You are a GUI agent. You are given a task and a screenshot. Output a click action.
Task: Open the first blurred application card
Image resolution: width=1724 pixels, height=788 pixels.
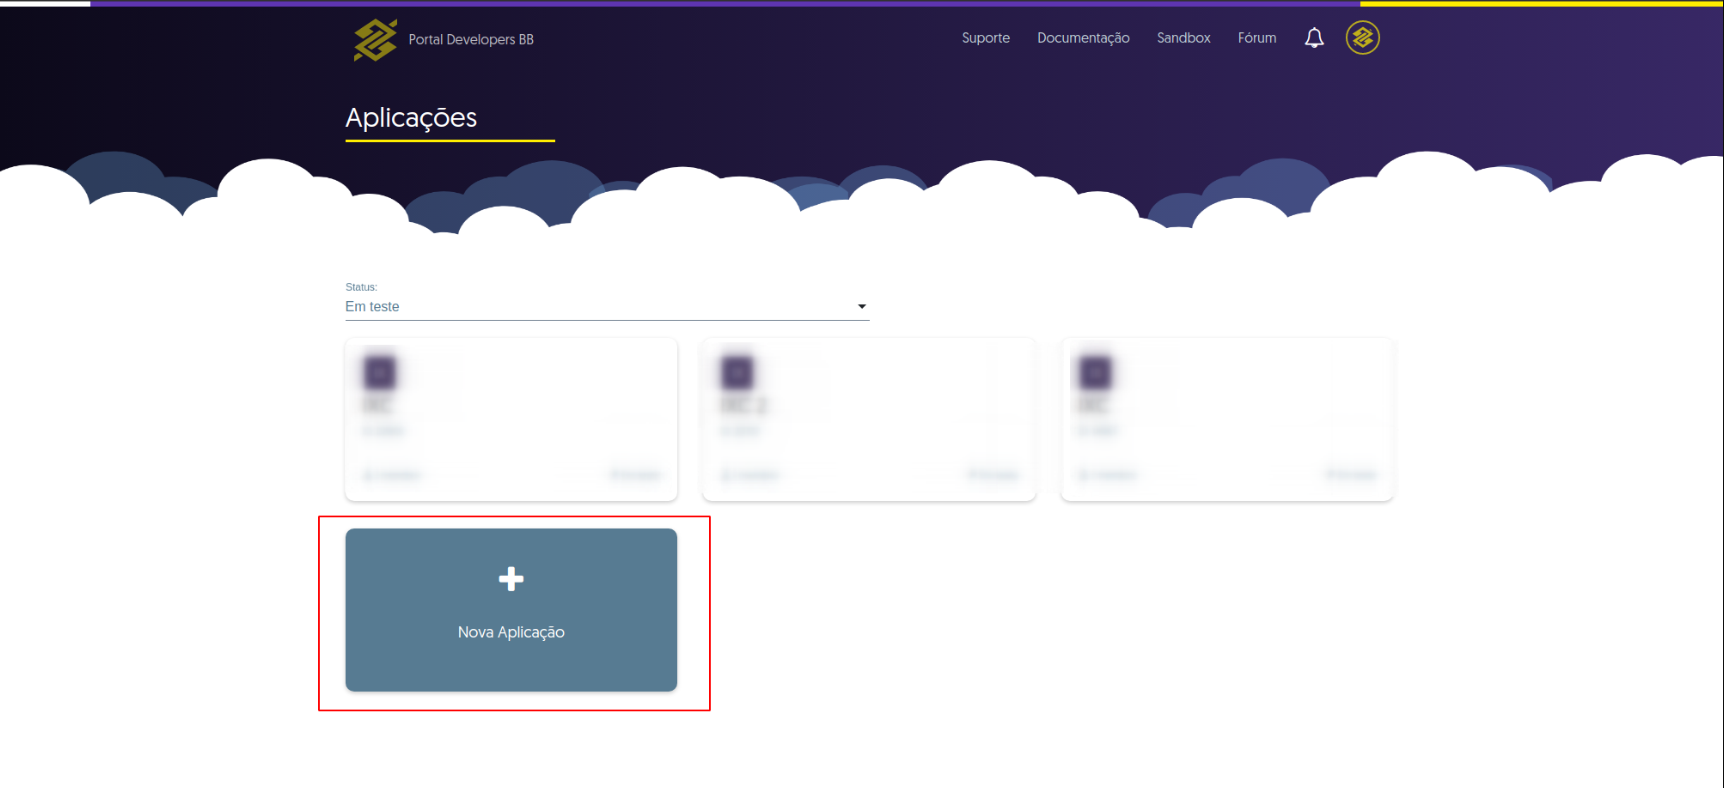(x=511, y=420)
